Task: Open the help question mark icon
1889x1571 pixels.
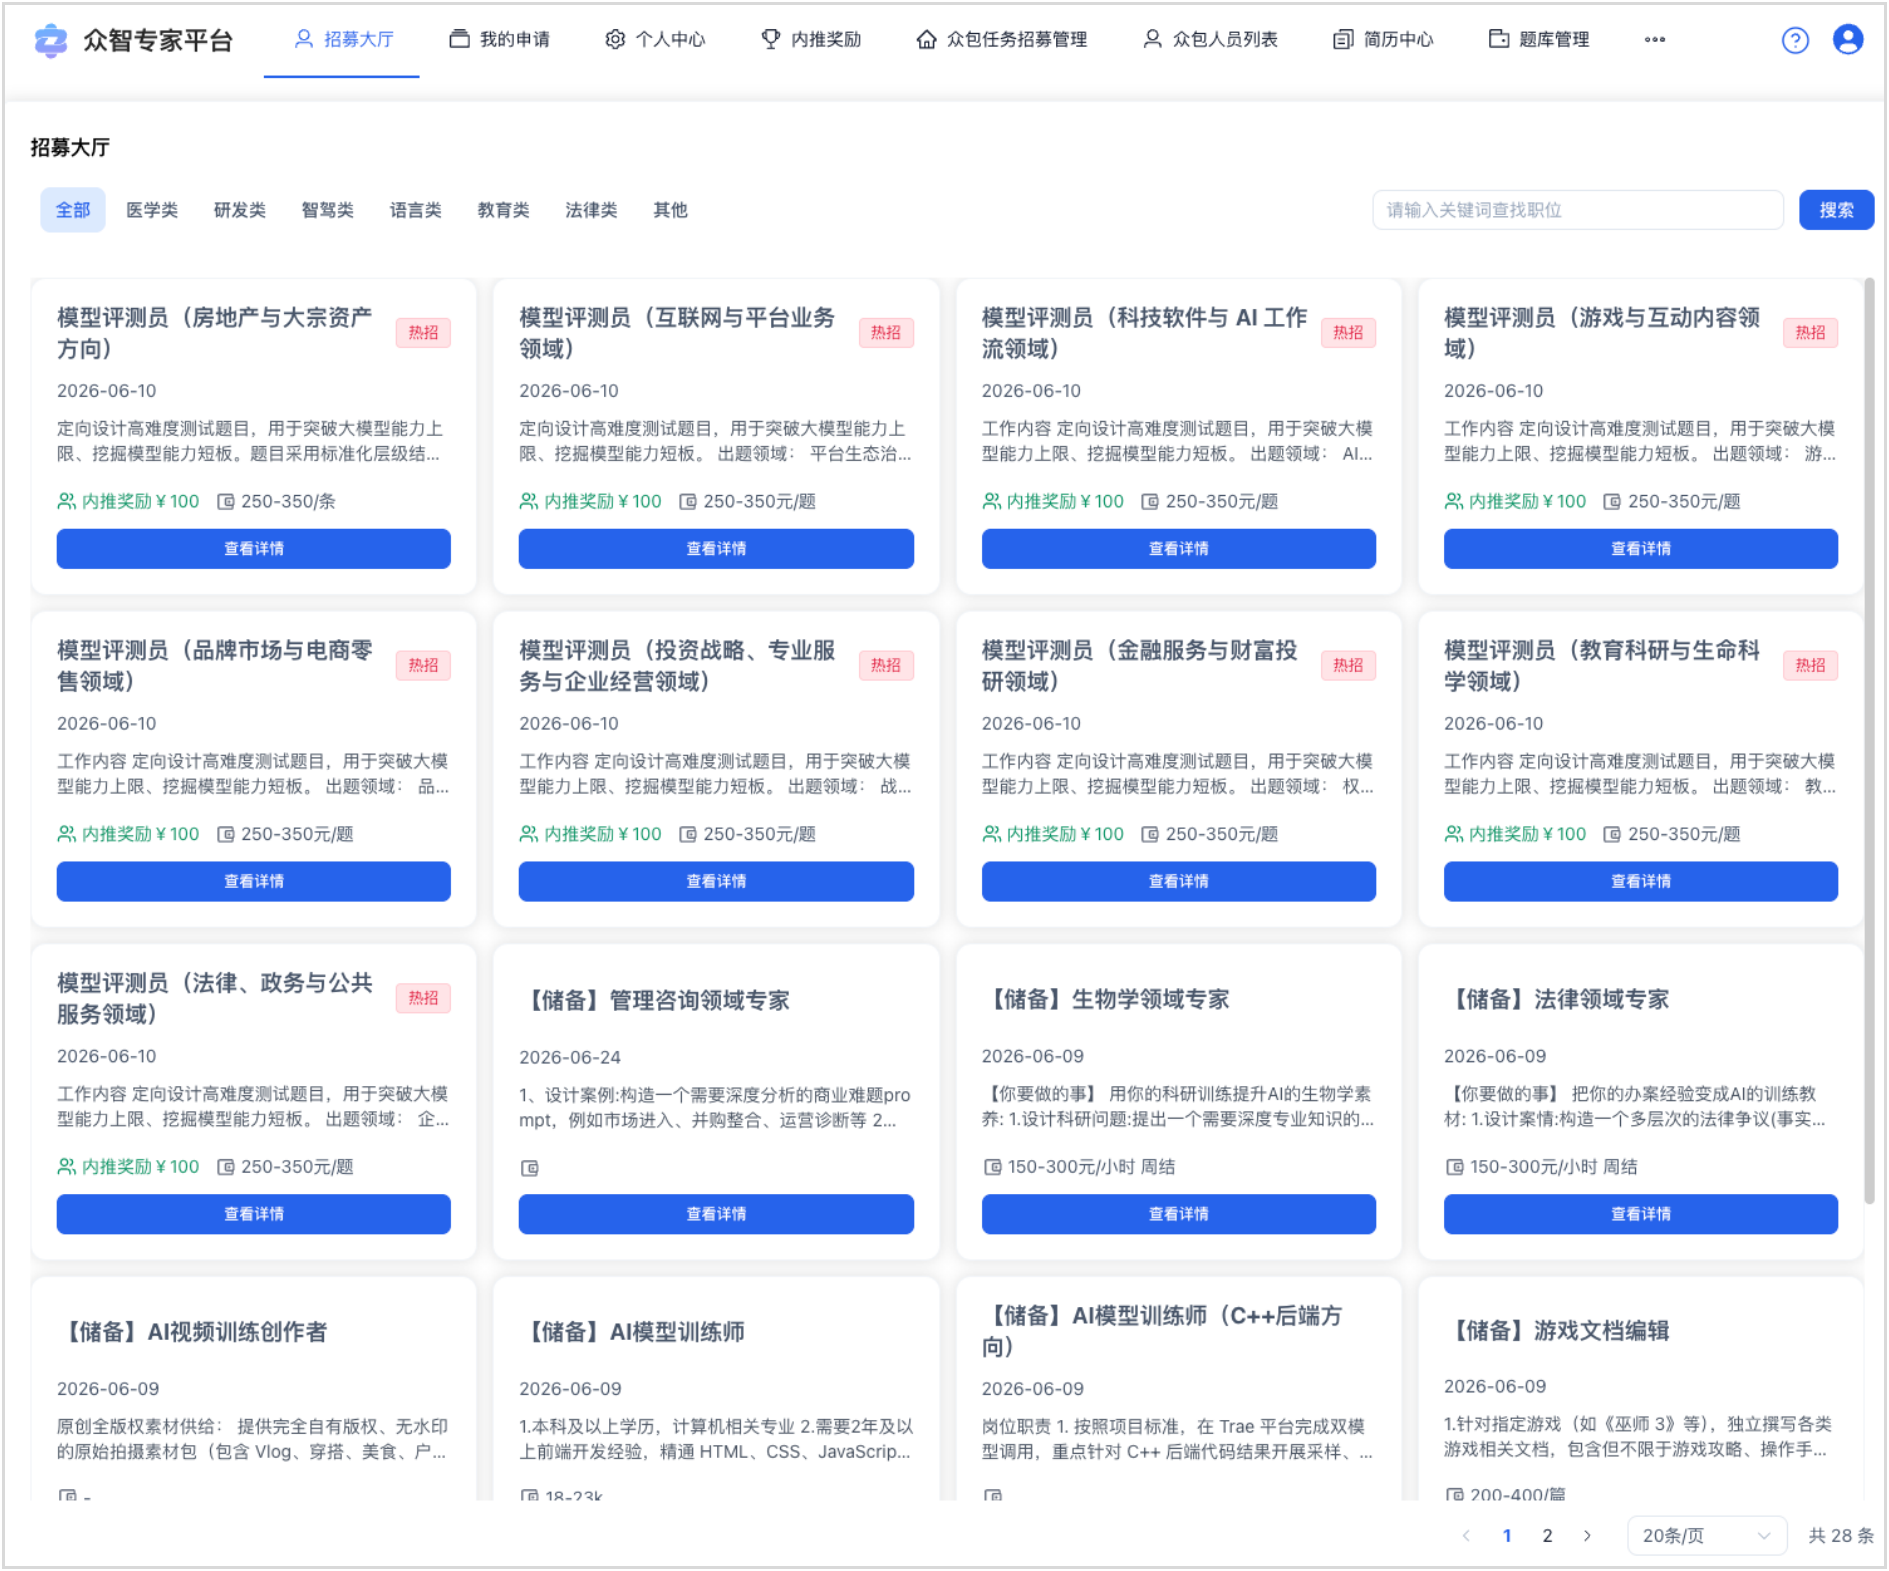Action: pyautogui.click(x=1795, y=40)
